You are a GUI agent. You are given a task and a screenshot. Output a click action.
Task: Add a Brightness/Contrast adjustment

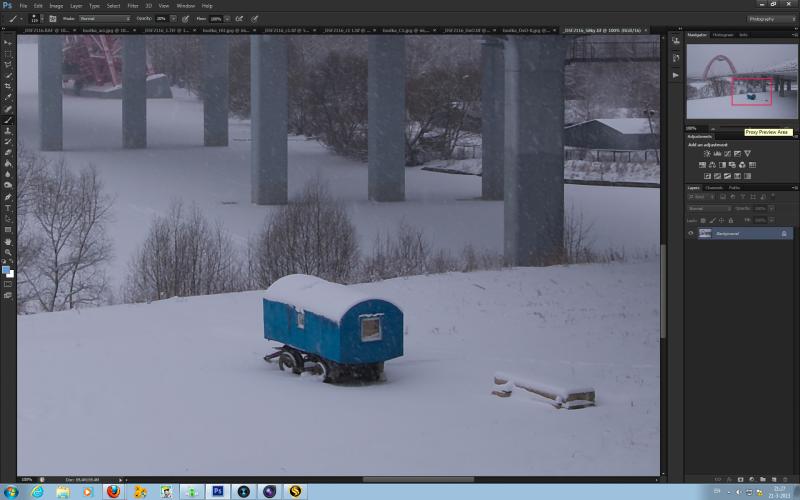coord(707,154)
